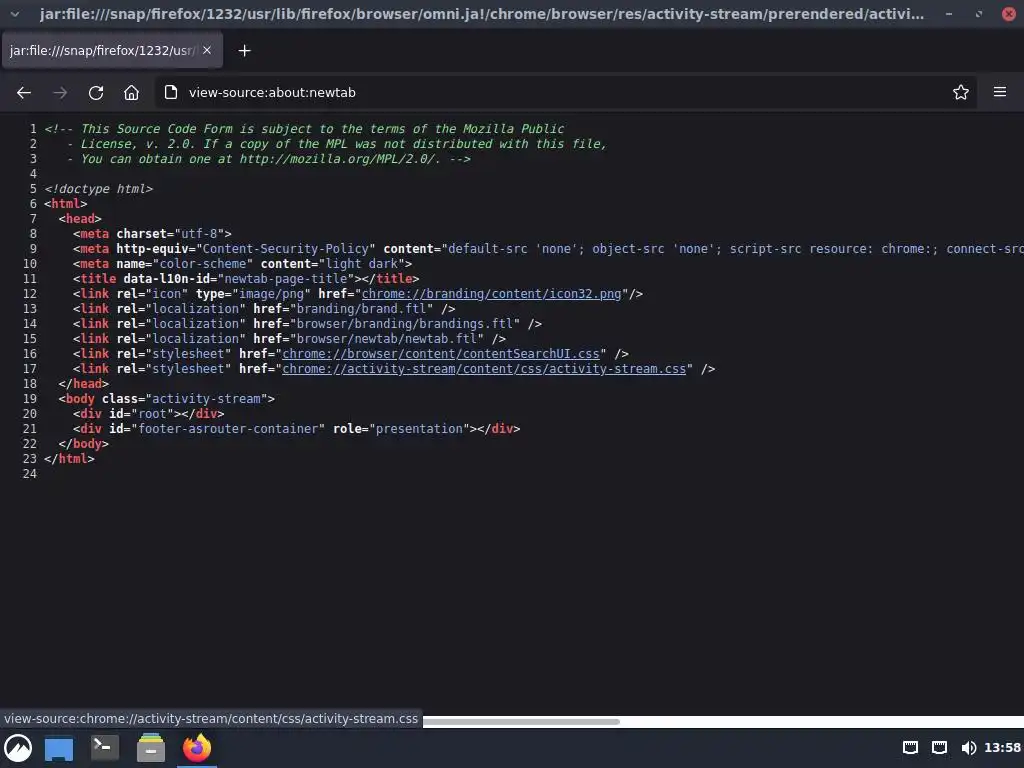Click the 'activity-stream' body class value
1024x768 pixels.
coord(206,399)
